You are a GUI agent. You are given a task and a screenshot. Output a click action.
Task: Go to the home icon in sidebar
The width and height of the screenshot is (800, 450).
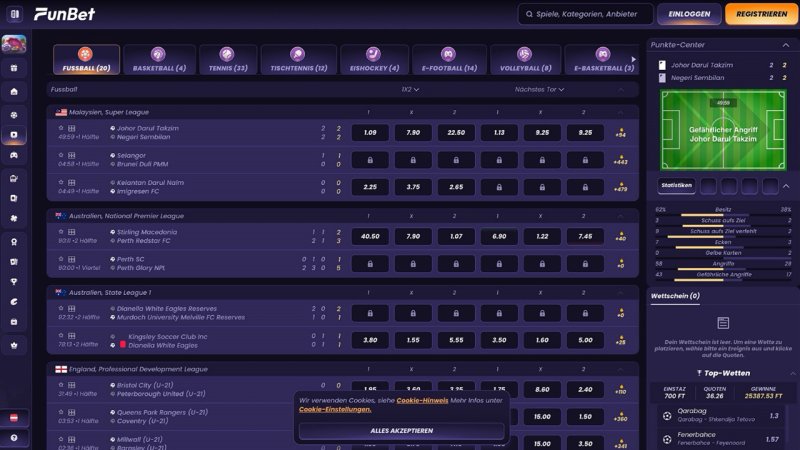click(x=14, y=91)
